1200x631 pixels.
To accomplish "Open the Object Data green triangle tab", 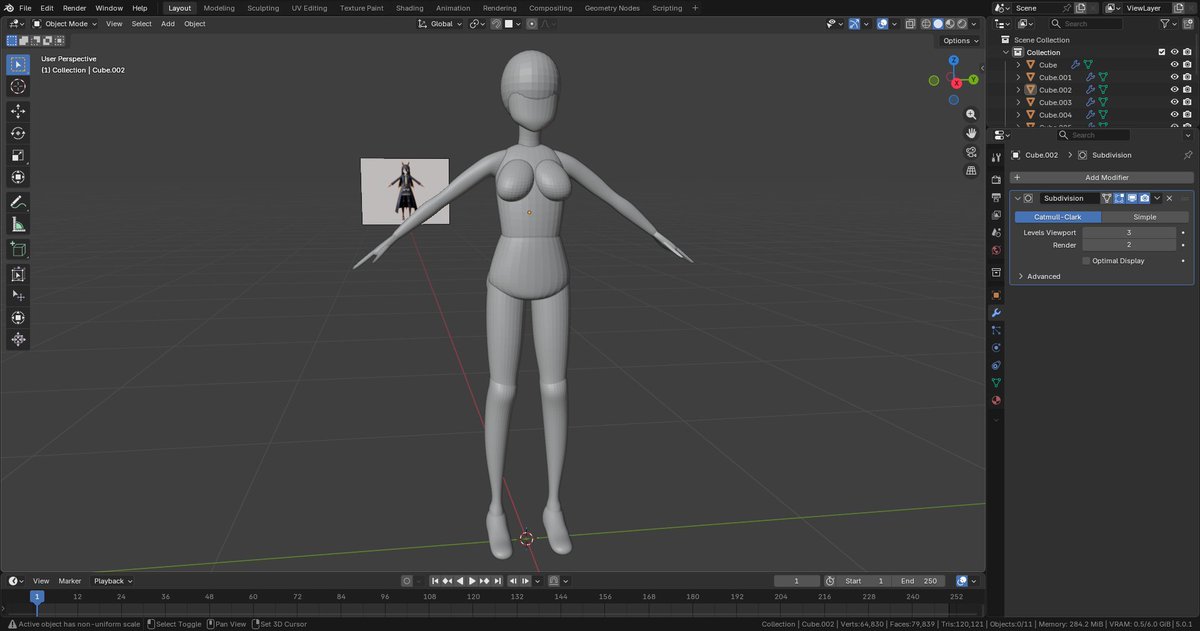I will pyautogui.click(x=996, y=382).
